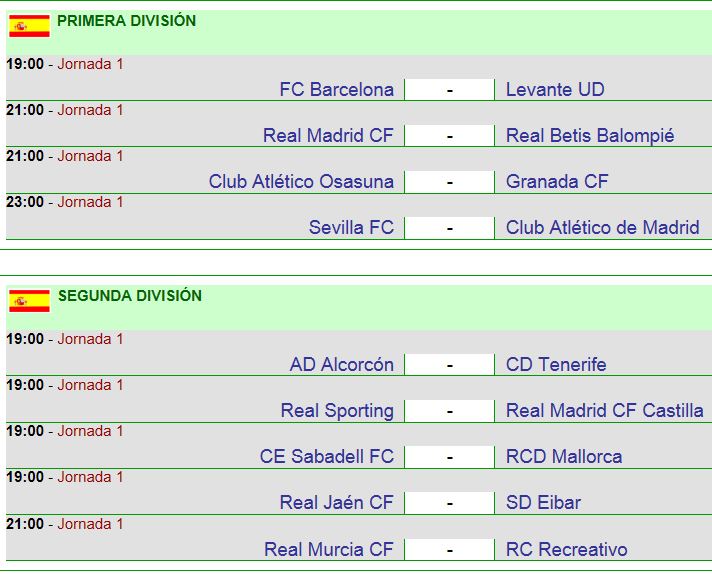Click the CE Sabadell FC link

pos(326,456)
